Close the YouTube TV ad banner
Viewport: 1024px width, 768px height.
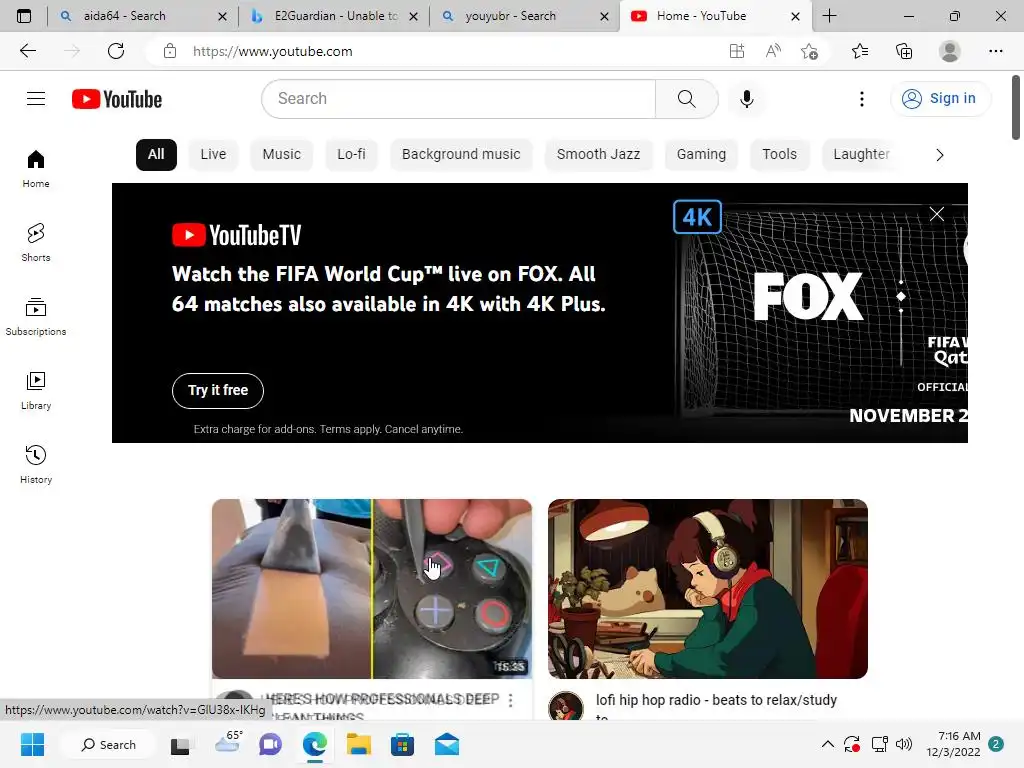tap(936, 214)
